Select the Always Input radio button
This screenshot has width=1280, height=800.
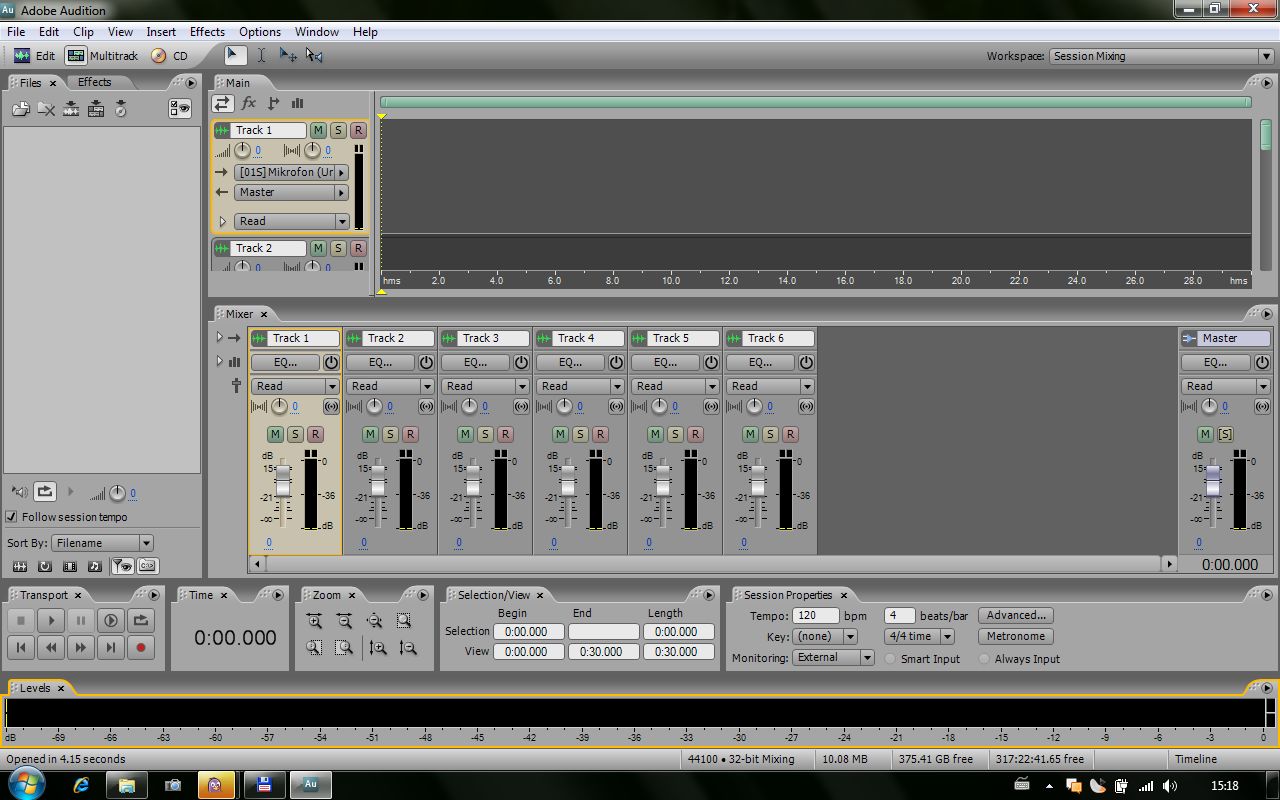984,659
